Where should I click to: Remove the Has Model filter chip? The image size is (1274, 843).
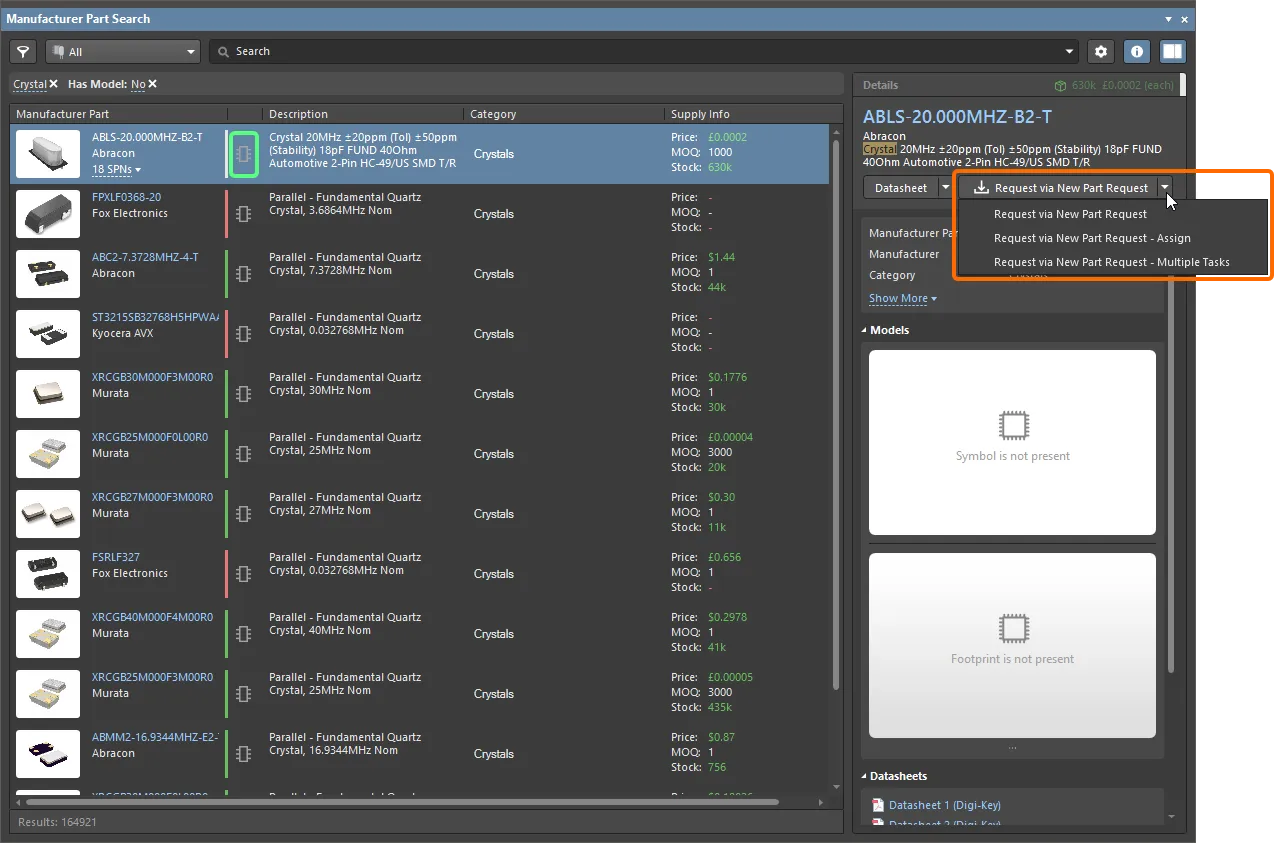153,85
